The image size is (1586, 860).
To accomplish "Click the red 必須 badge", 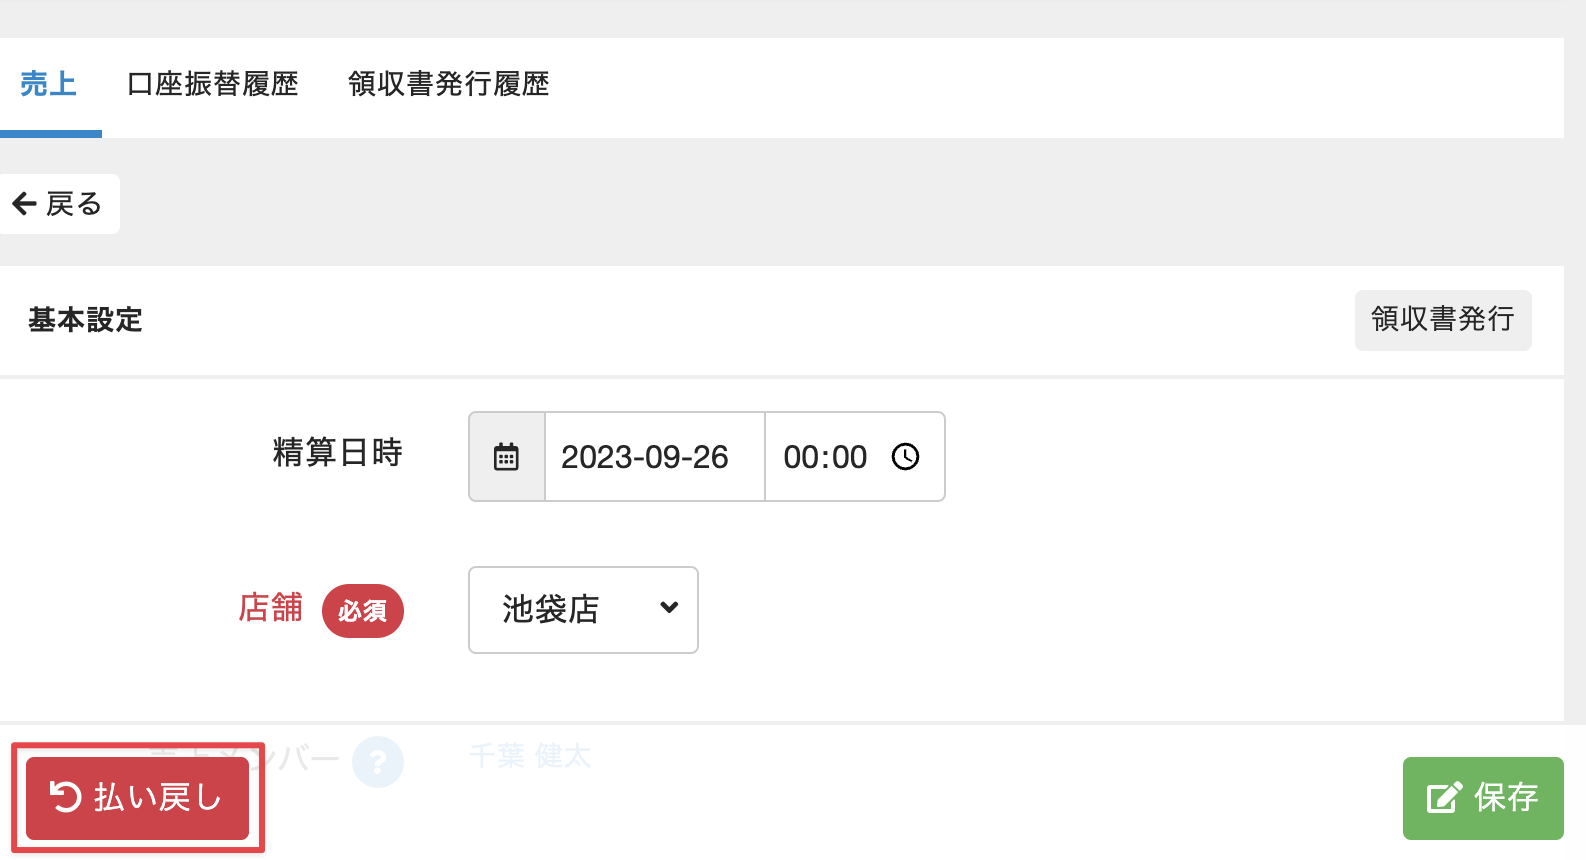I will [362, 611].
